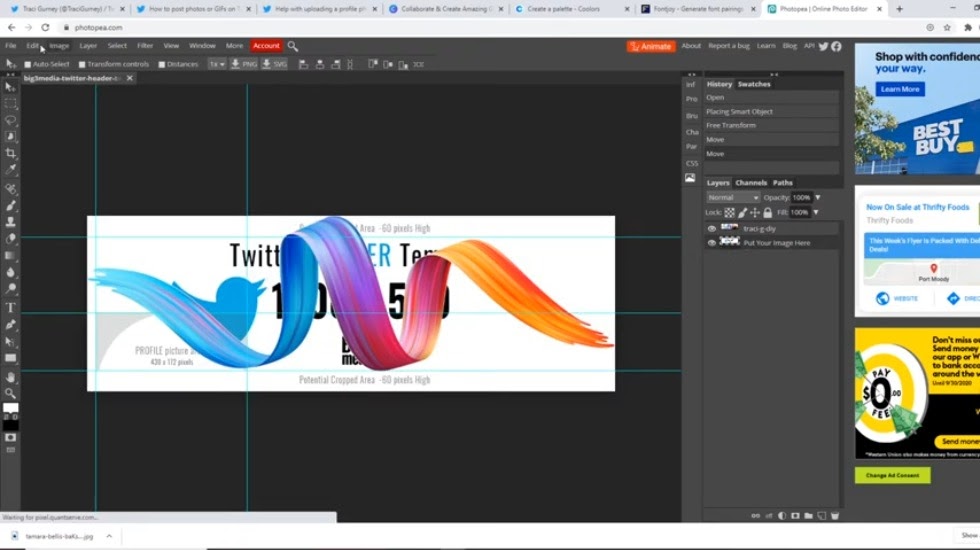Switch to the Paths tab

782,182
